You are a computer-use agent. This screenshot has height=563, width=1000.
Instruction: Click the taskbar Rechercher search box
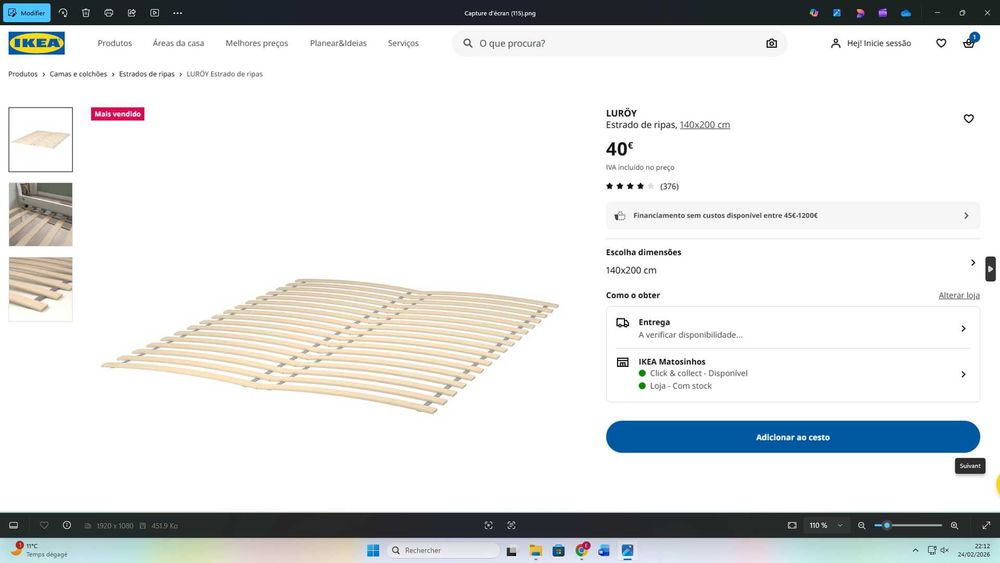(444, 550)
